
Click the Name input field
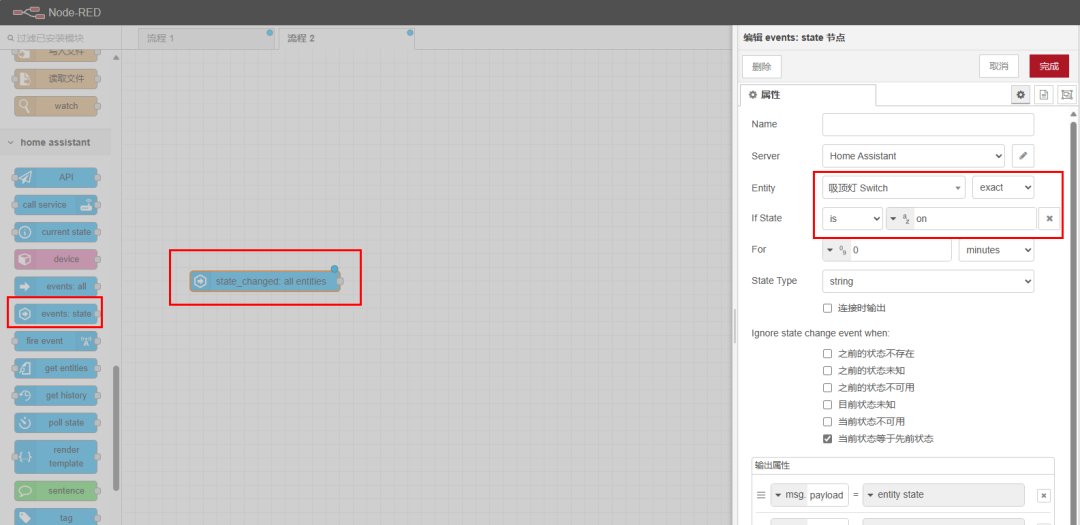928,125
